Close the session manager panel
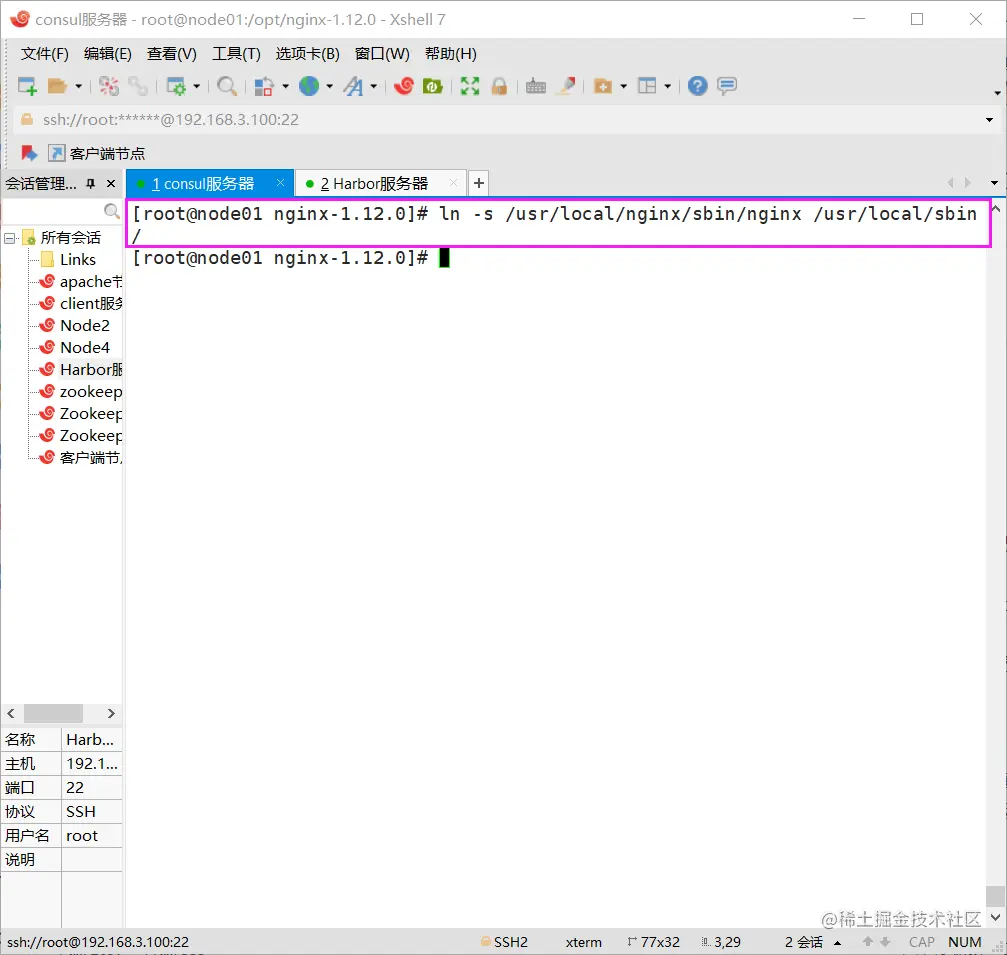This screenshot has height=955, width=1007. tap(111, 184)
